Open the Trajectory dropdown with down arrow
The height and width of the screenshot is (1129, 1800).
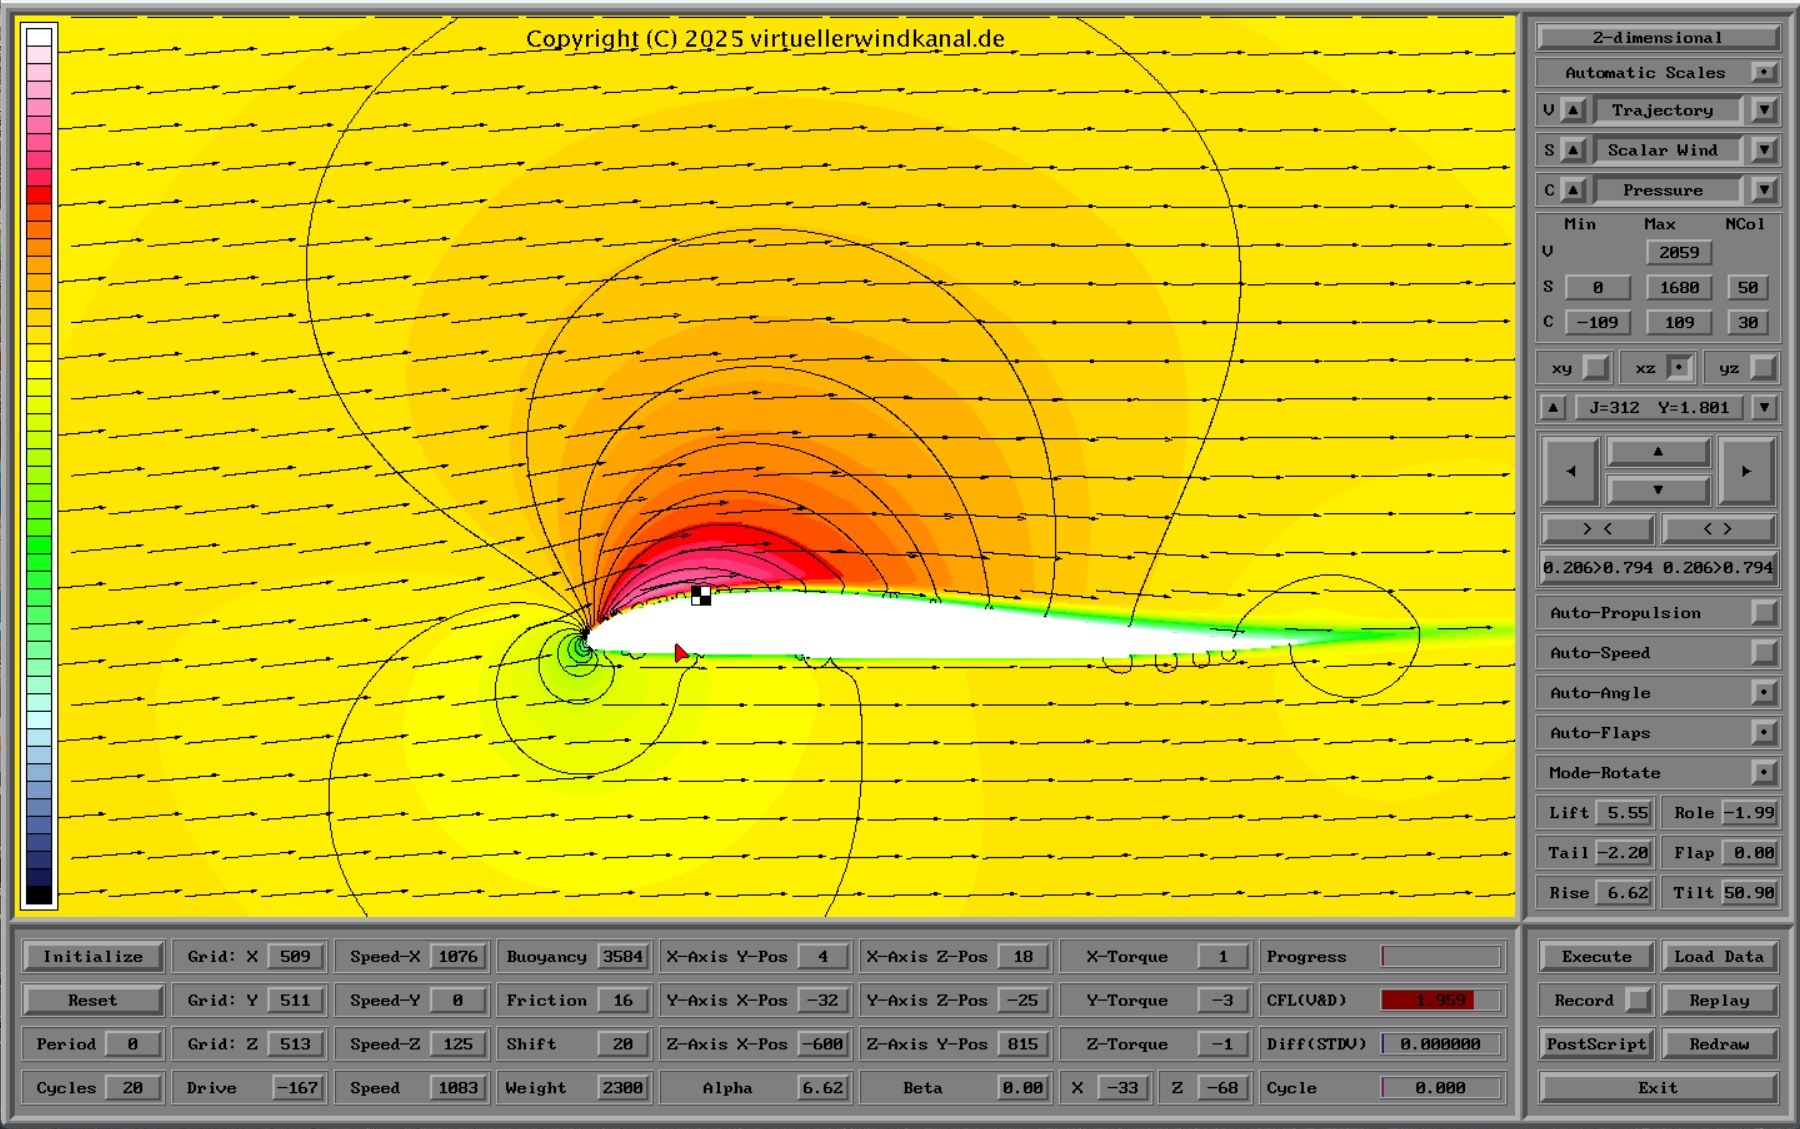click(1764, 110)
